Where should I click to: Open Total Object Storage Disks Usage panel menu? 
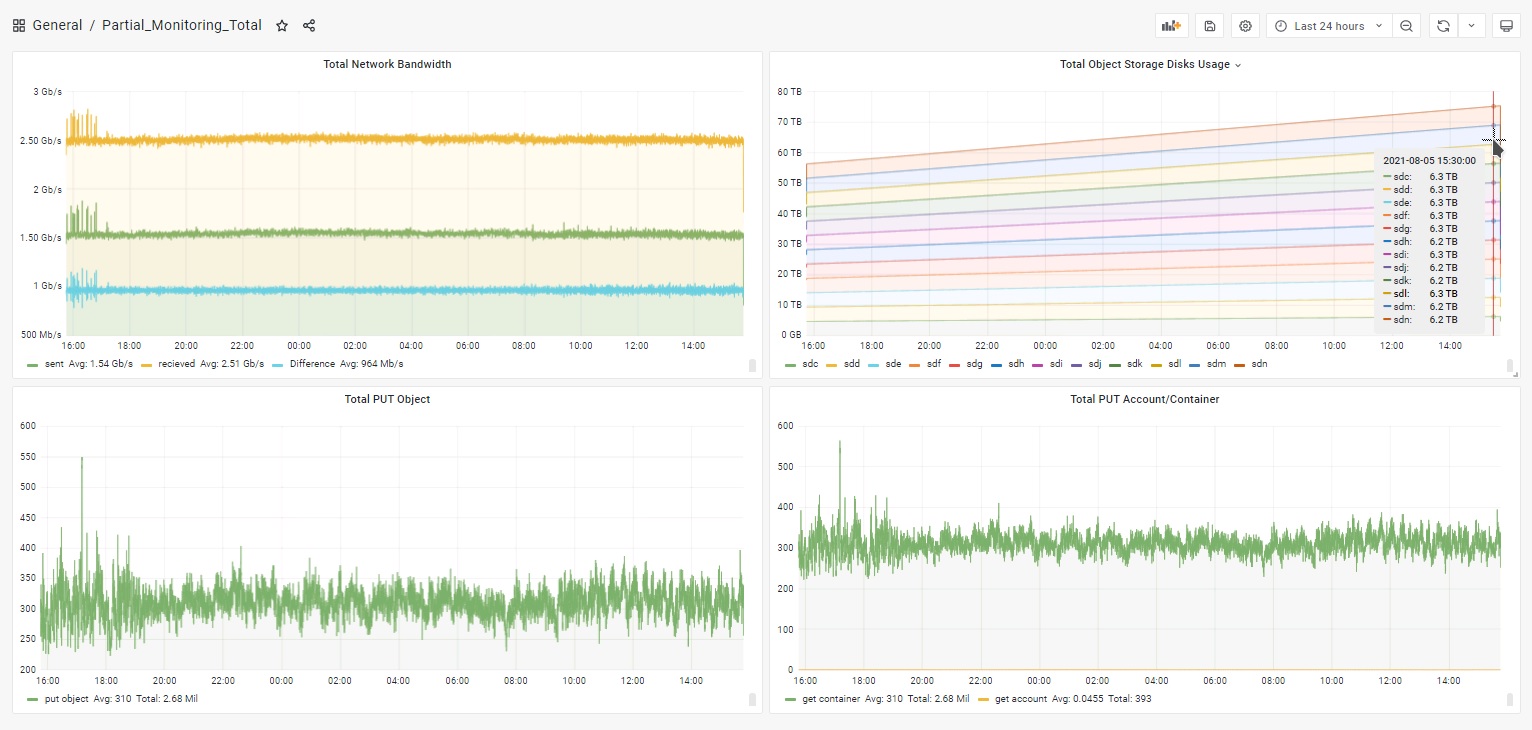pos(1150,64)
